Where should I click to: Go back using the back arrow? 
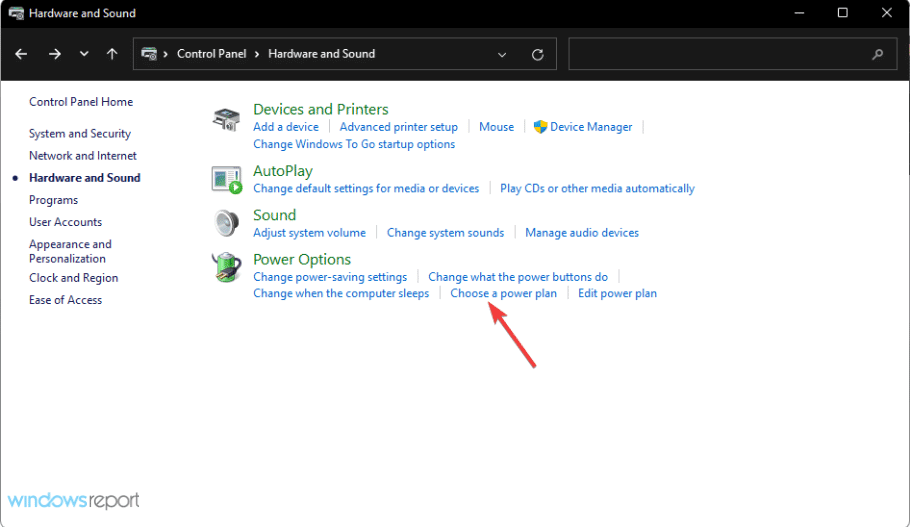(x=21, y=54)
